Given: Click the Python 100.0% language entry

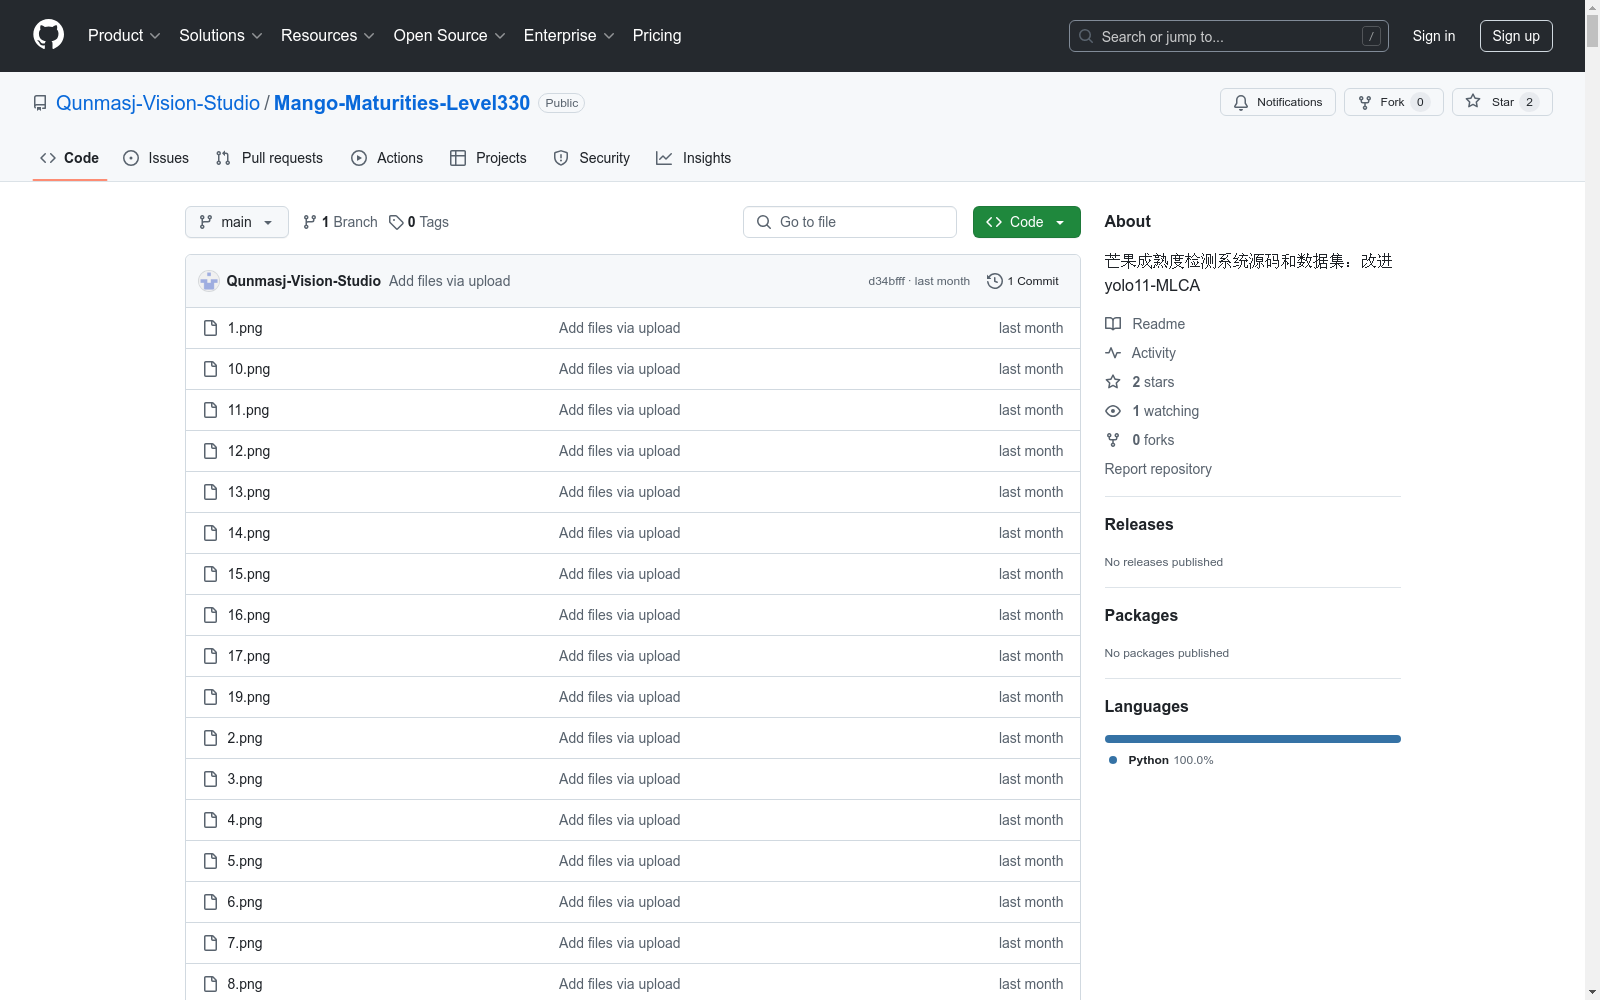Looking at the screenshot, I should click(1161, 760).
